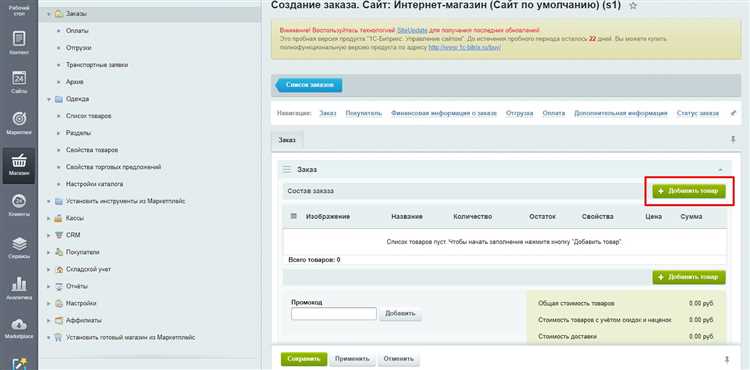Image resolution: width=750 pixels, height=370 pixels.
Task: Expand Установить инструменты из Маркетплейс node
Action: click(x=48, y=201)
